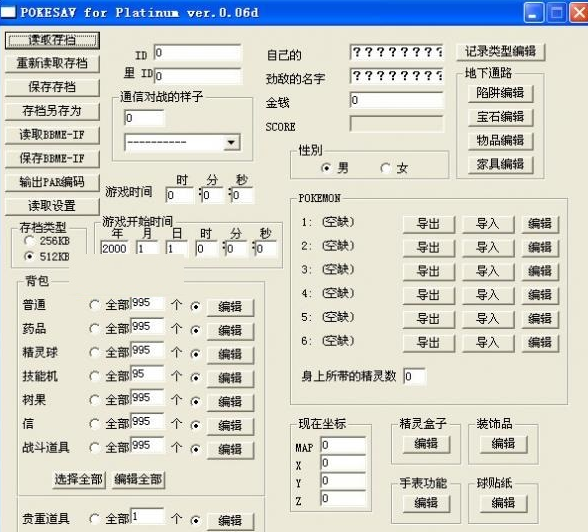Viewport: 588px width, 532px height.
Task: Click the 读取设置 button
Action: tap(52, 206)
